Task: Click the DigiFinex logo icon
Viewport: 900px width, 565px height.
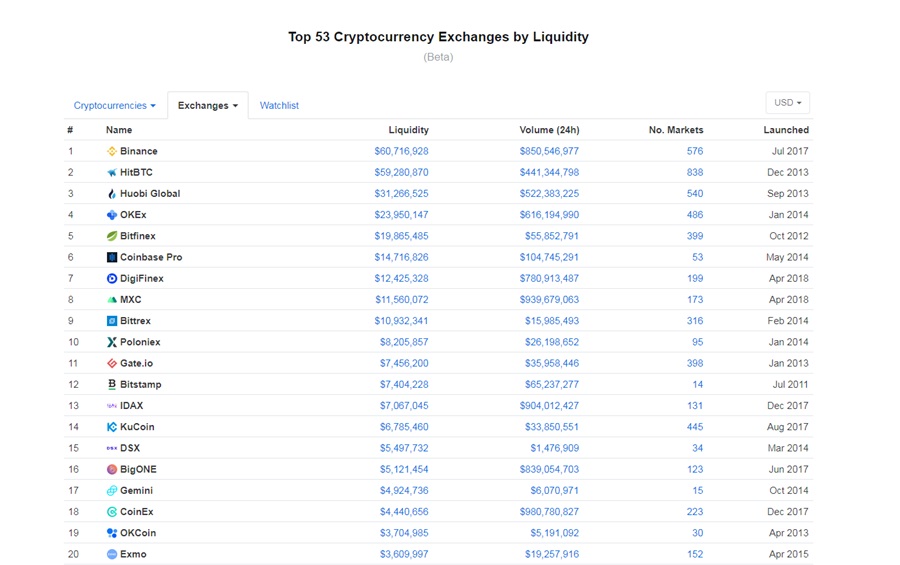Action: (112, 278)
